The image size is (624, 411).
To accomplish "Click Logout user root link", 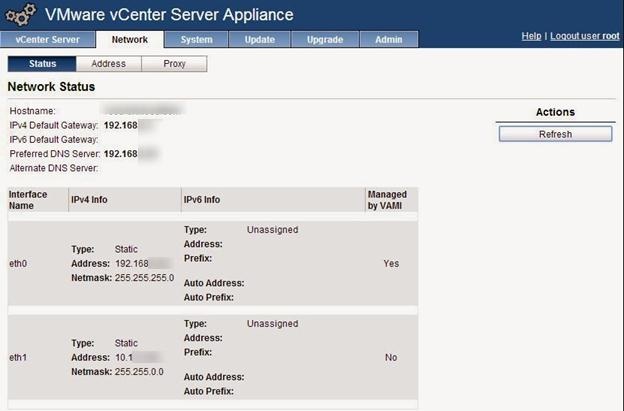I will (585, 36).
